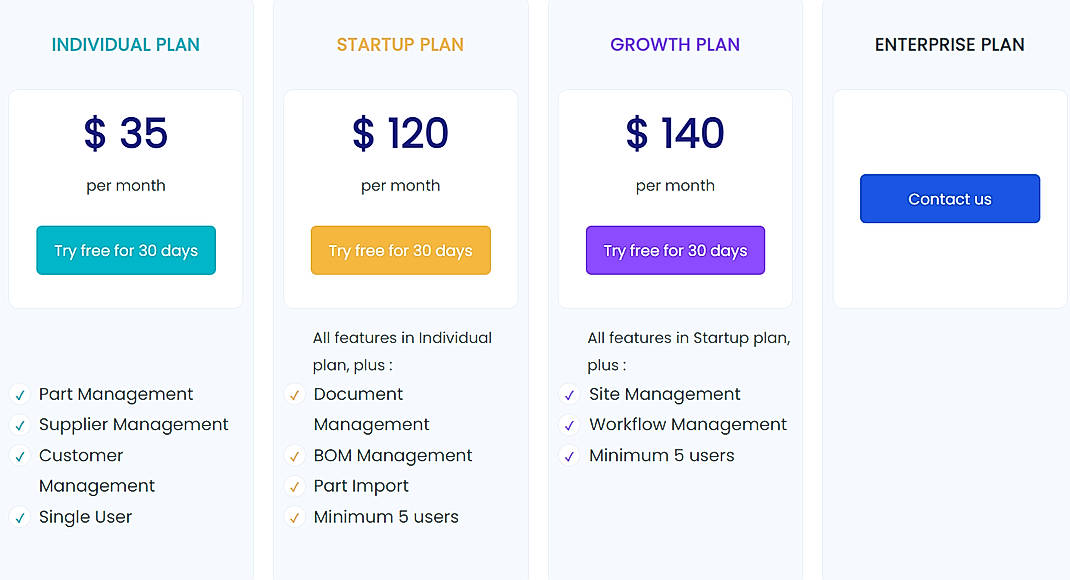Click Try free for Startup plan
Image resolution: width=1070 pixels, height=580 pixels.
pos(400,250)
